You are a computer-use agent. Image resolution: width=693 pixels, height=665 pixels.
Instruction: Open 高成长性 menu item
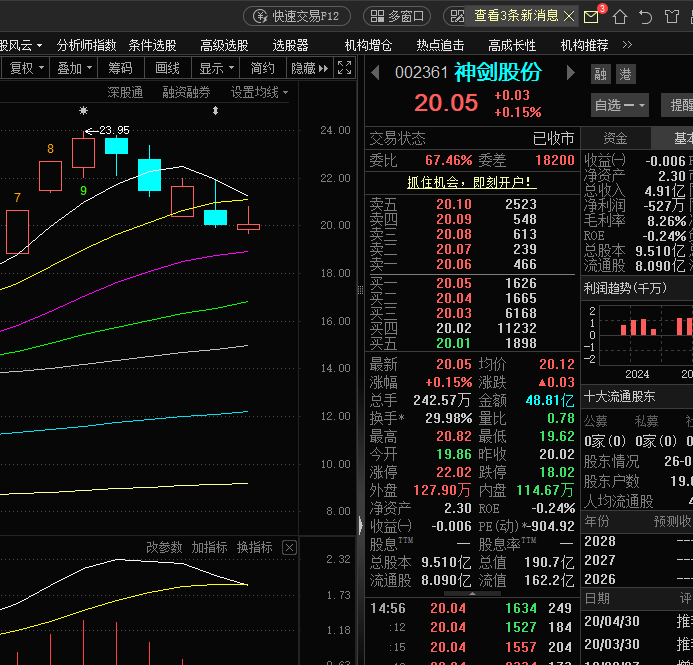point(512,45)
